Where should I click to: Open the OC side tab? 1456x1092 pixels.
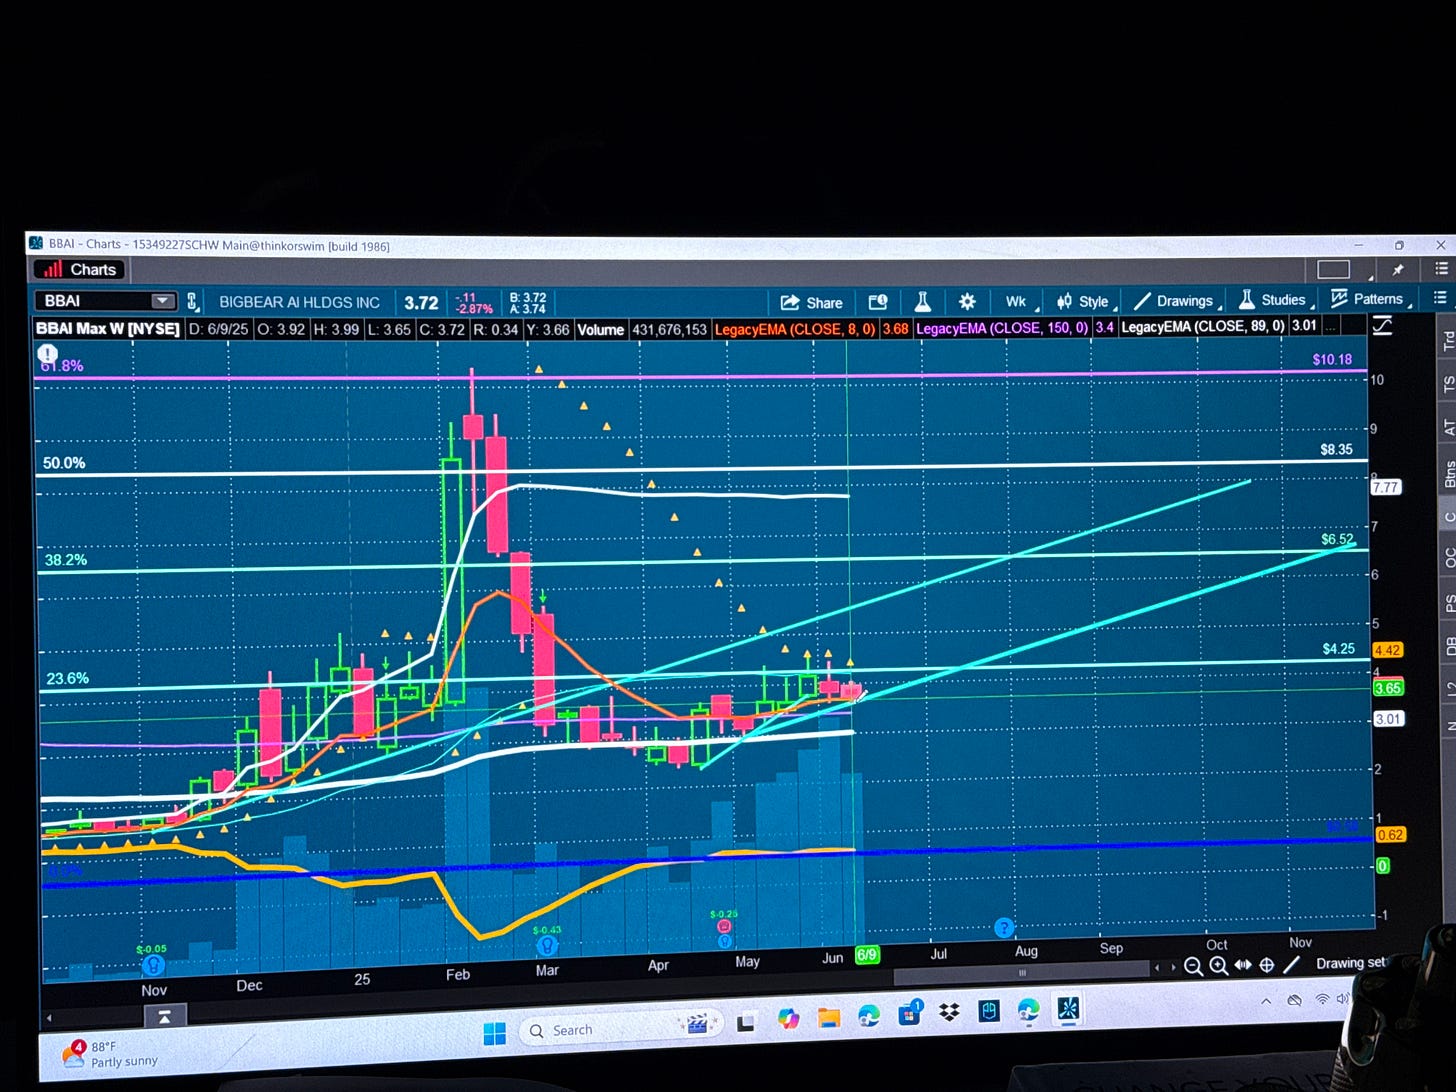pos(1447,559)
